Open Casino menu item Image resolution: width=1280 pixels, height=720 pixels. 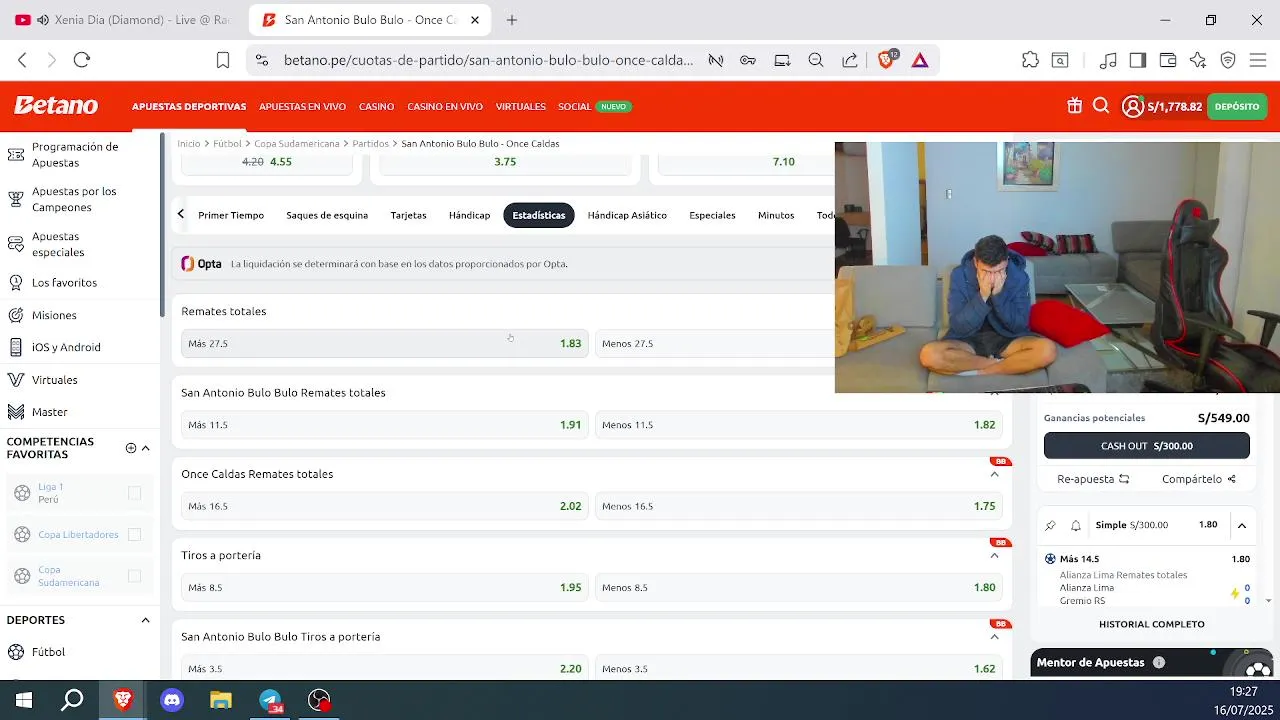point(377,106)
